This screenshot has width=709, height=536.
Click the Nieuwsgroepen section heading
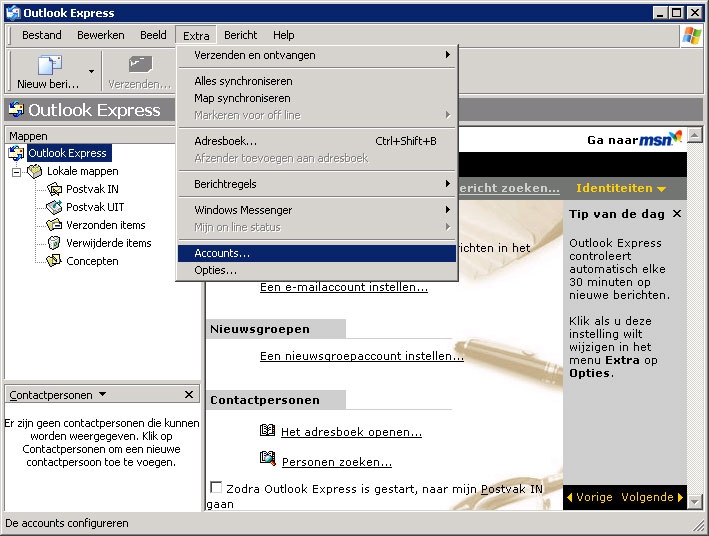click(x=260, y=329)
